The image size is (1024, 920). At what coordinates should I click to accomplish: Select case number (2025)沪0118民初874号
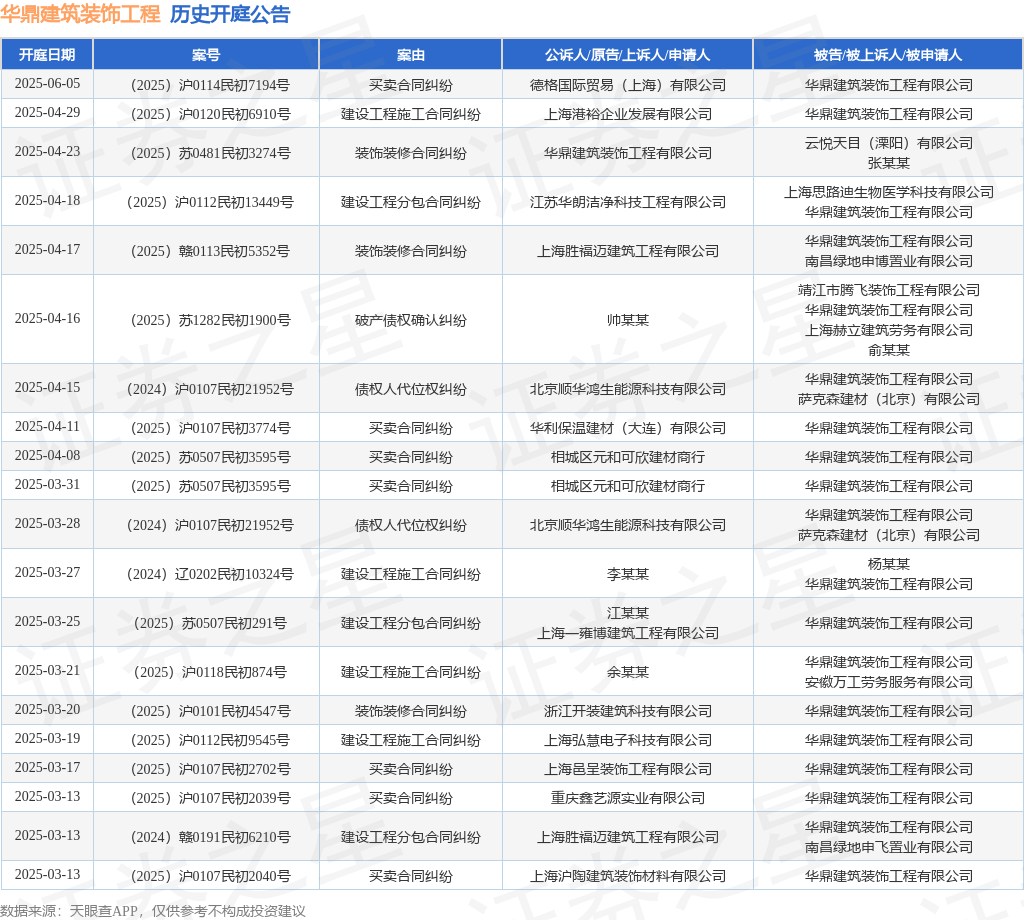[210, 672]
